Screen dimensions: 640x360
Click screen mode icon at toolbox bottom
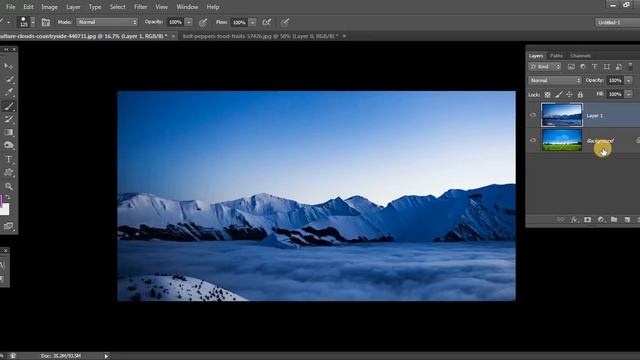point(8,226)
